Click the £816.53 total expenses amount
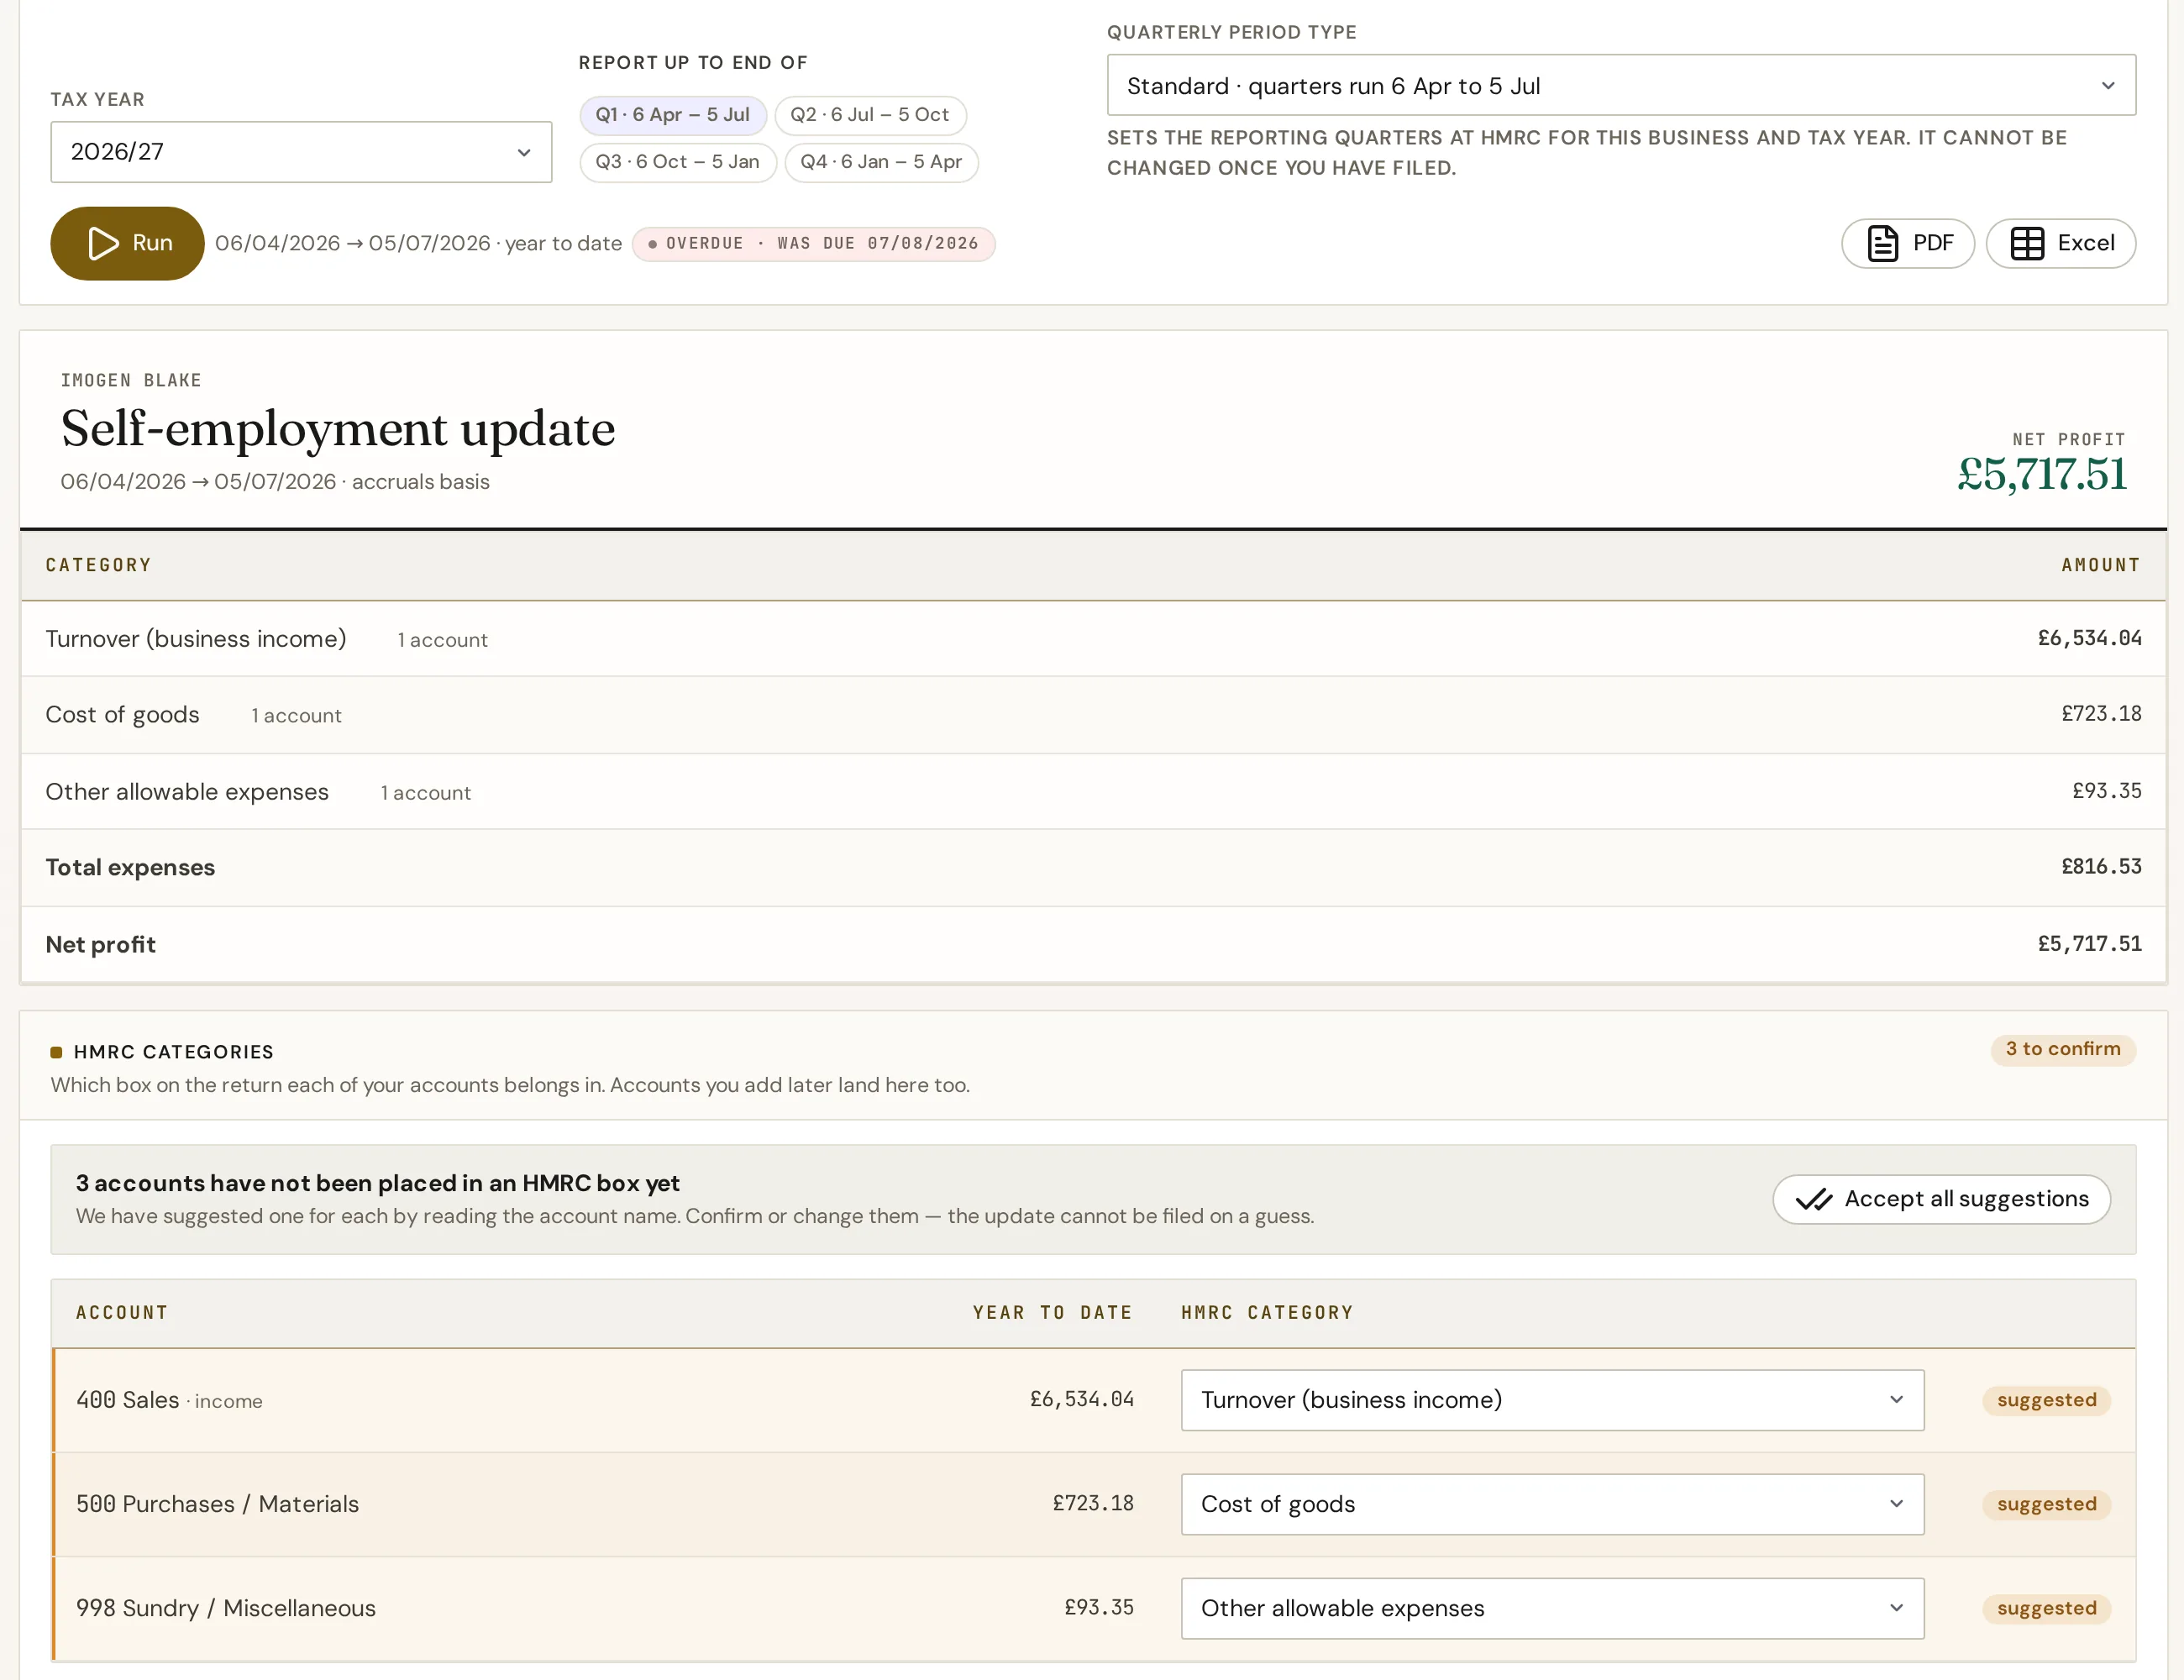This screenshot has width=2184, height=1680. tap(2100, 867)
